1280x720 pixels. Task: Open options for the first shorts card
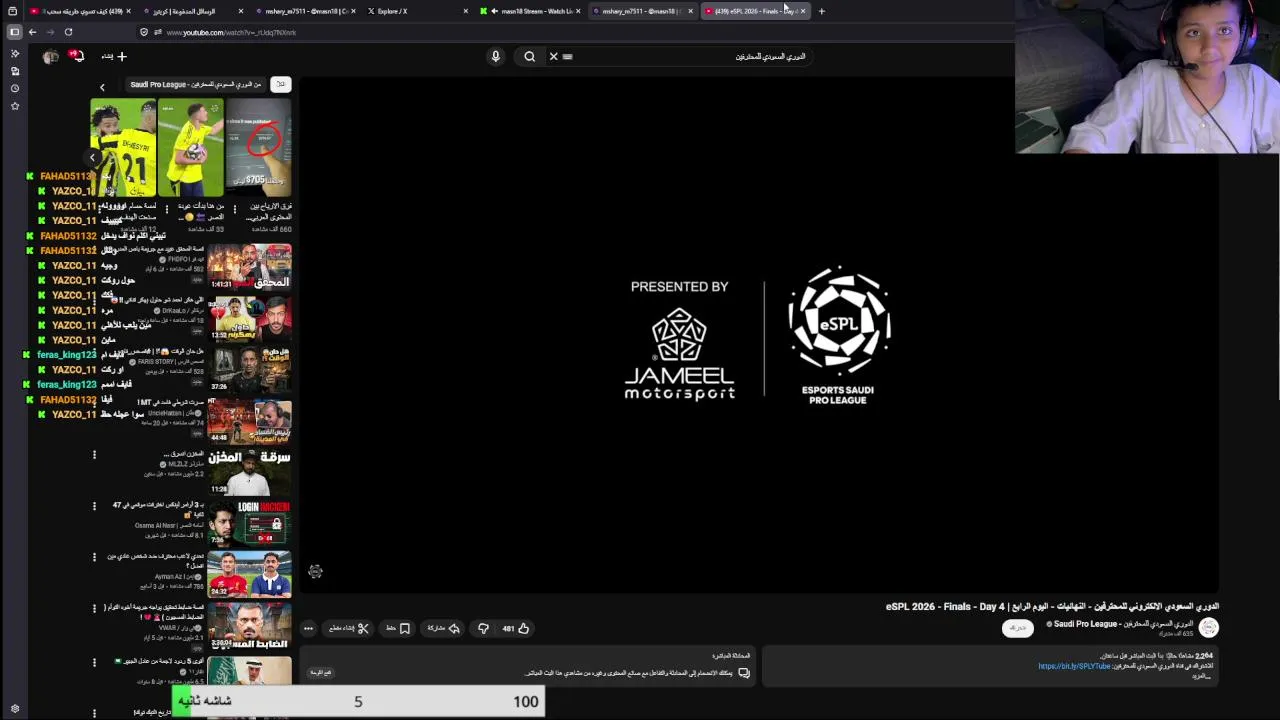(x=234, y=209)
